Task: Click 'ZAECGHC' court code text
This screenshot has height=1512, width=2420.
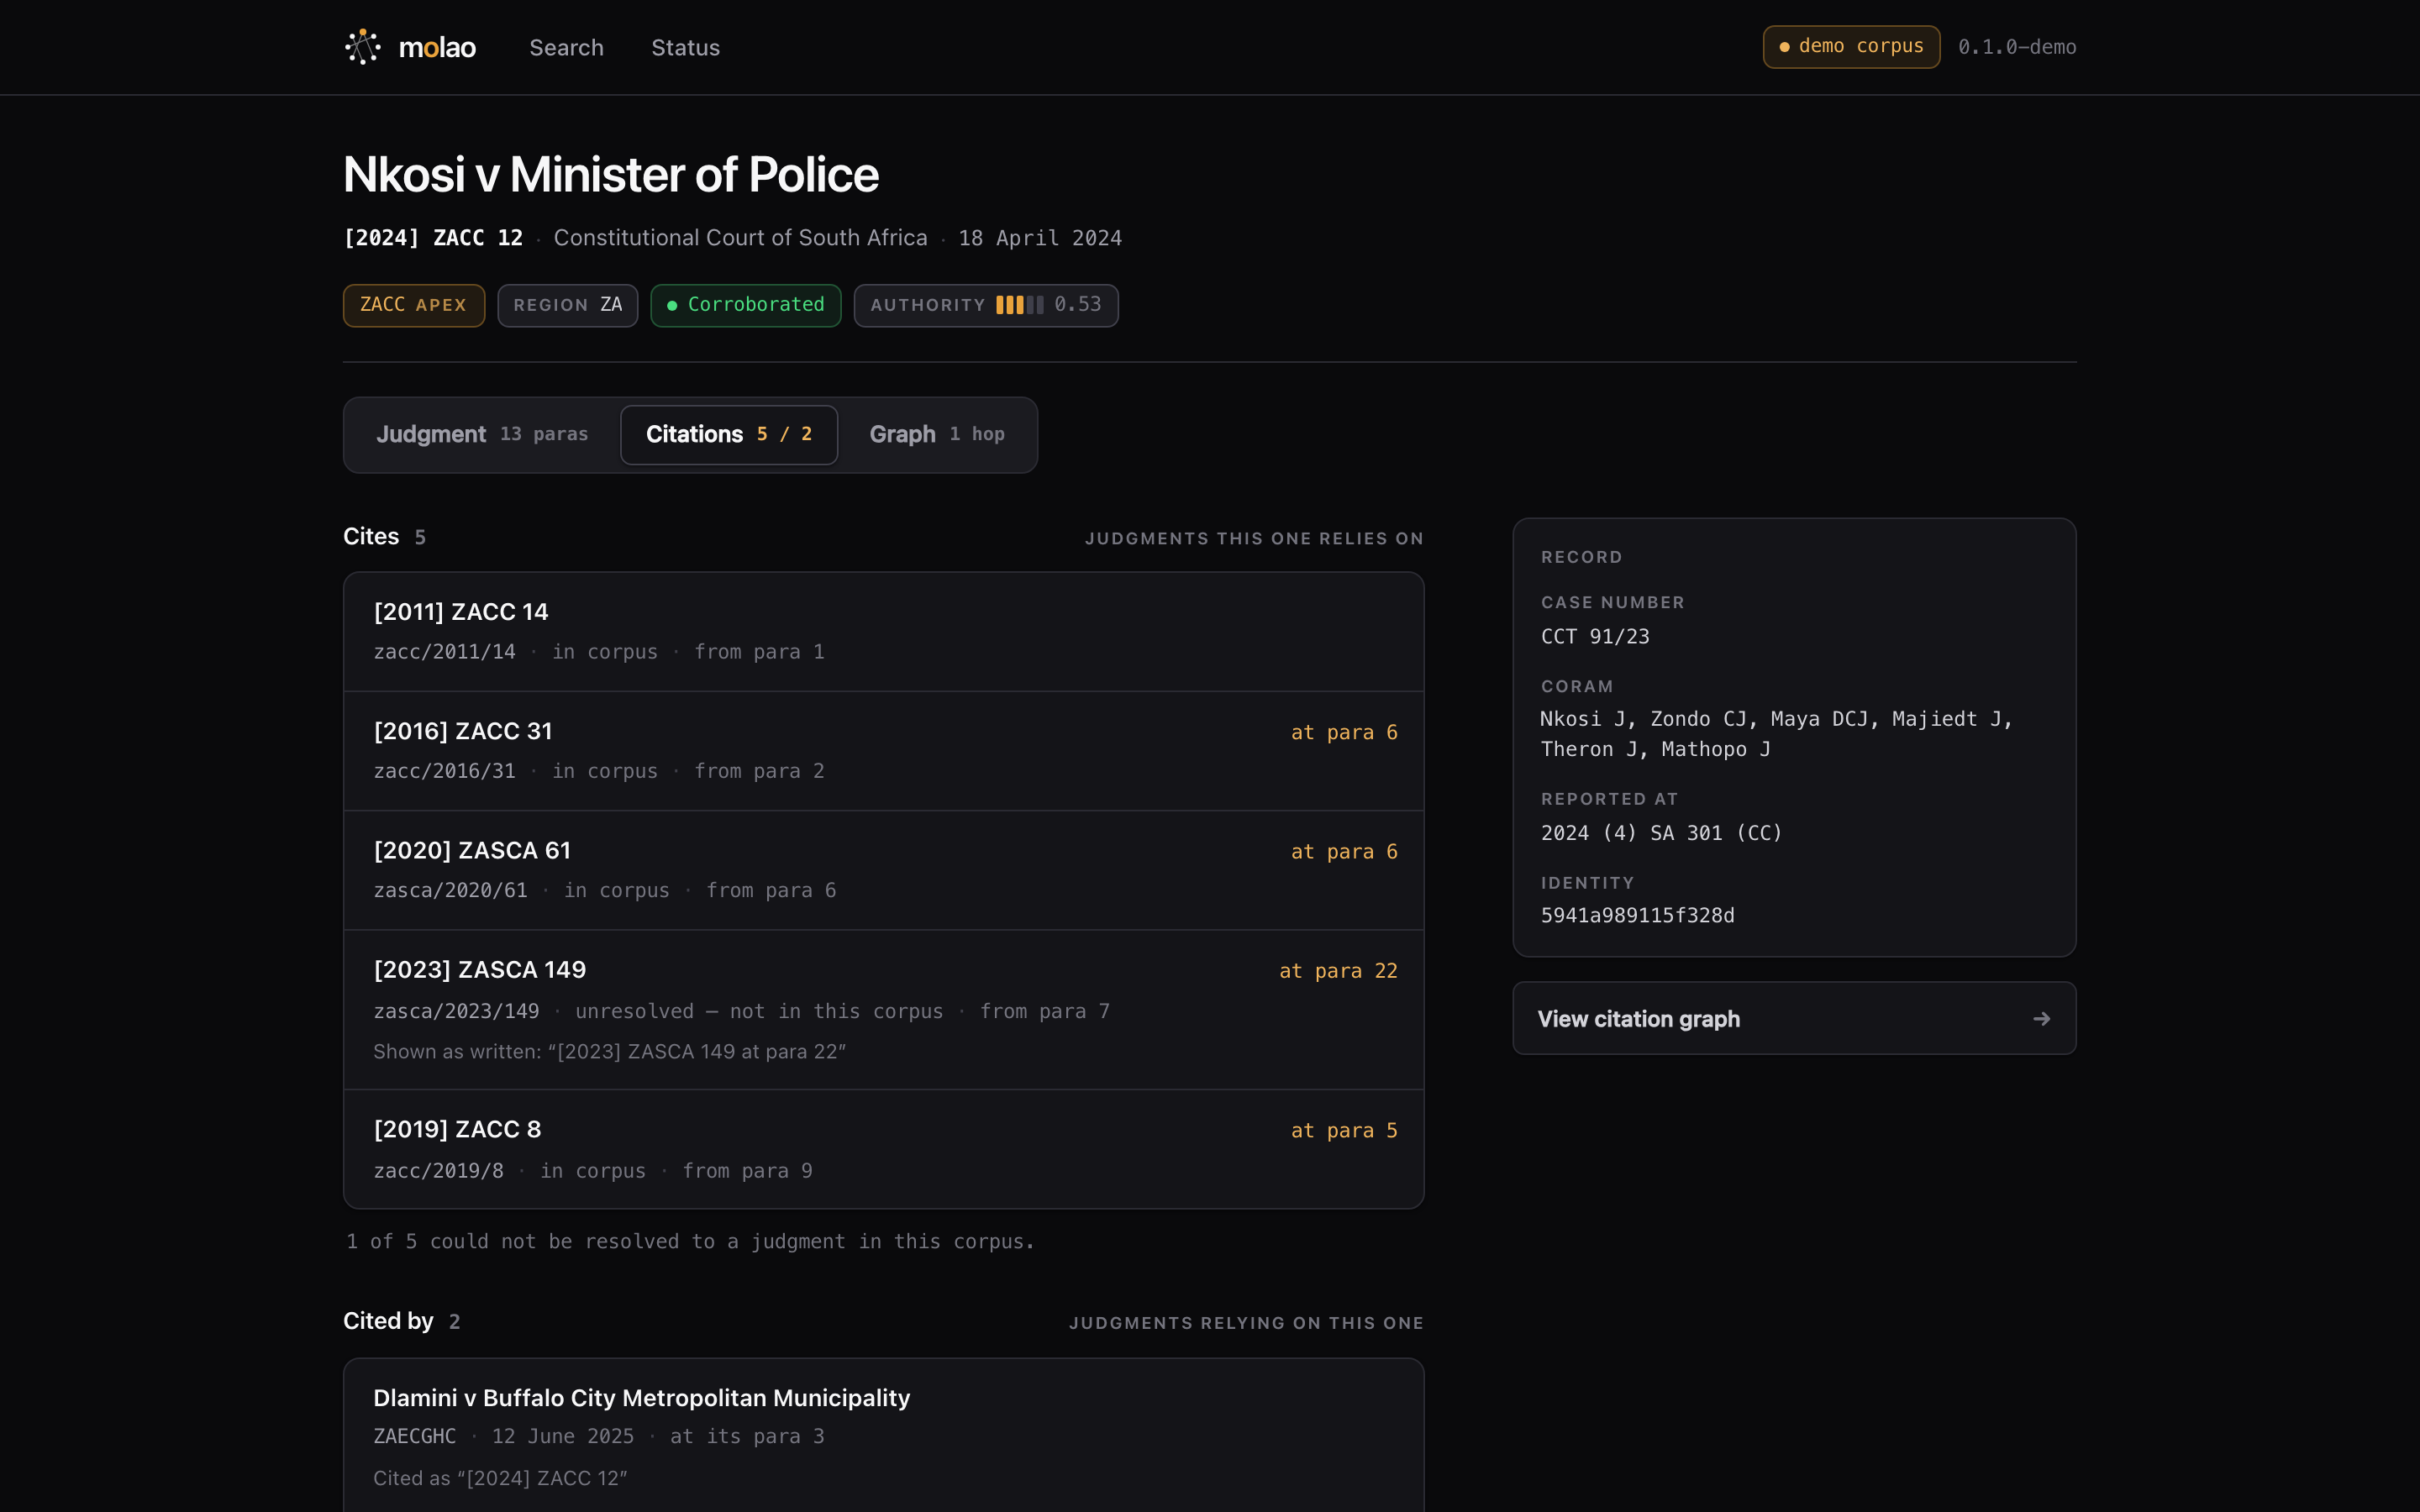Action: pyautogui.click(x=414, y=1436)
